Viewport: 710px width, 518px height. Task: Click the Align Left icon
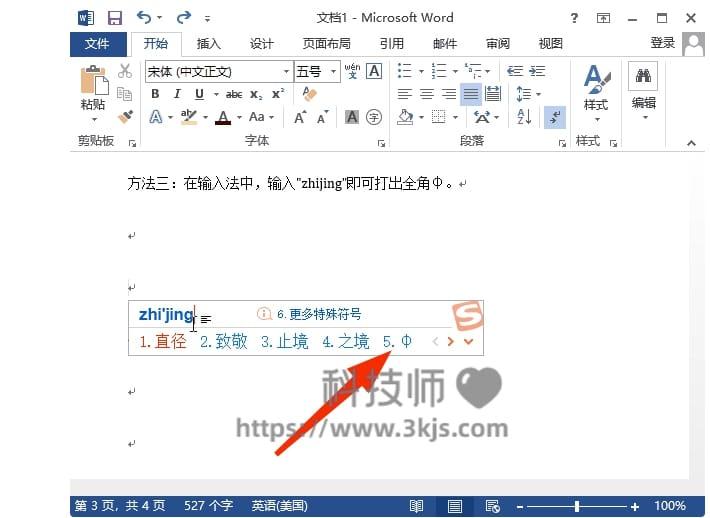click(x=404, y=94)
